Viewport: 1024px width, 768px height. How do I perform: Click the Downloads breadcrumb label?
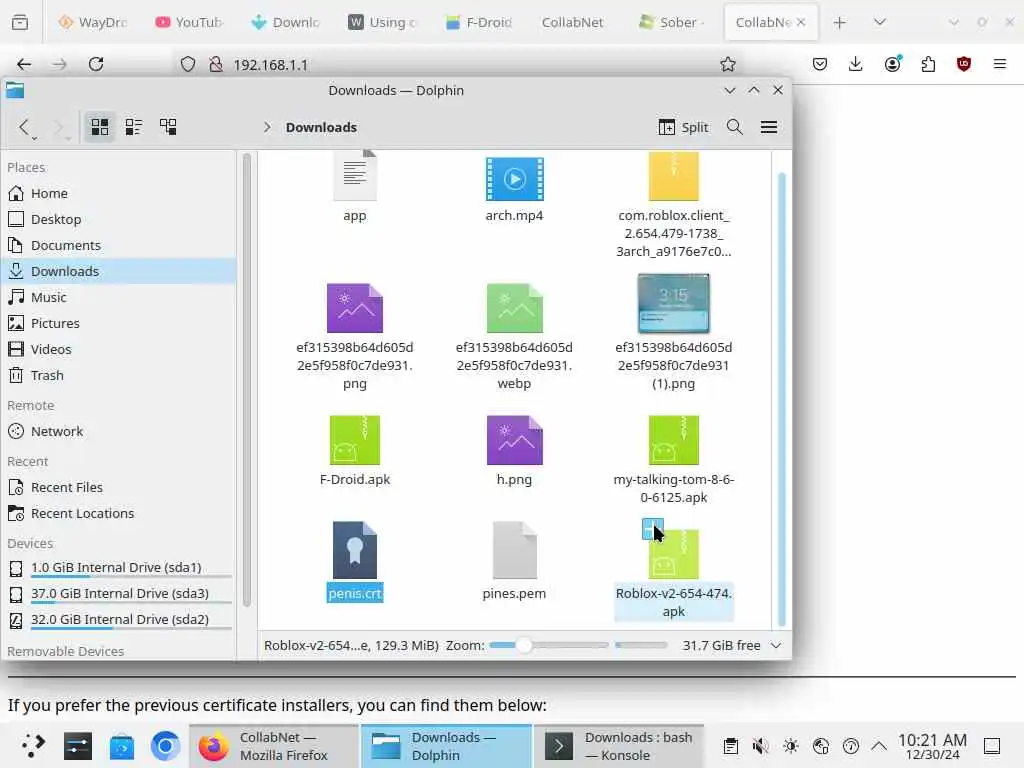pyautogui.click(x=321, y=127)
